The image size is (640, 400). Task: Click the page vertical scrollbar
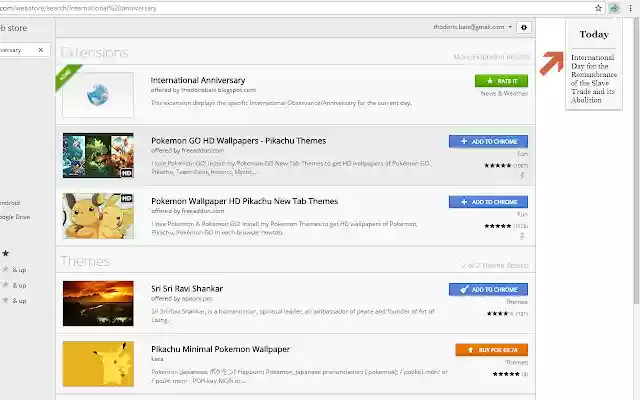click(636, 163)
